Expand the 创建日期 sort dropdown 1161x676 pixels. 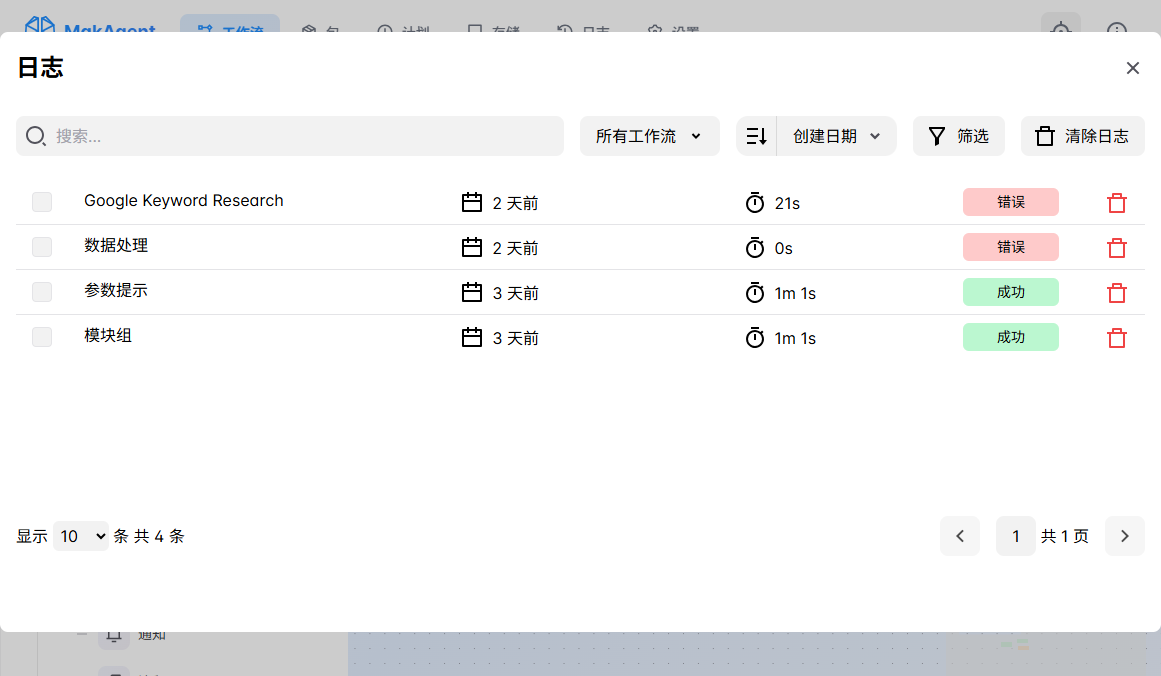point(836,136)
